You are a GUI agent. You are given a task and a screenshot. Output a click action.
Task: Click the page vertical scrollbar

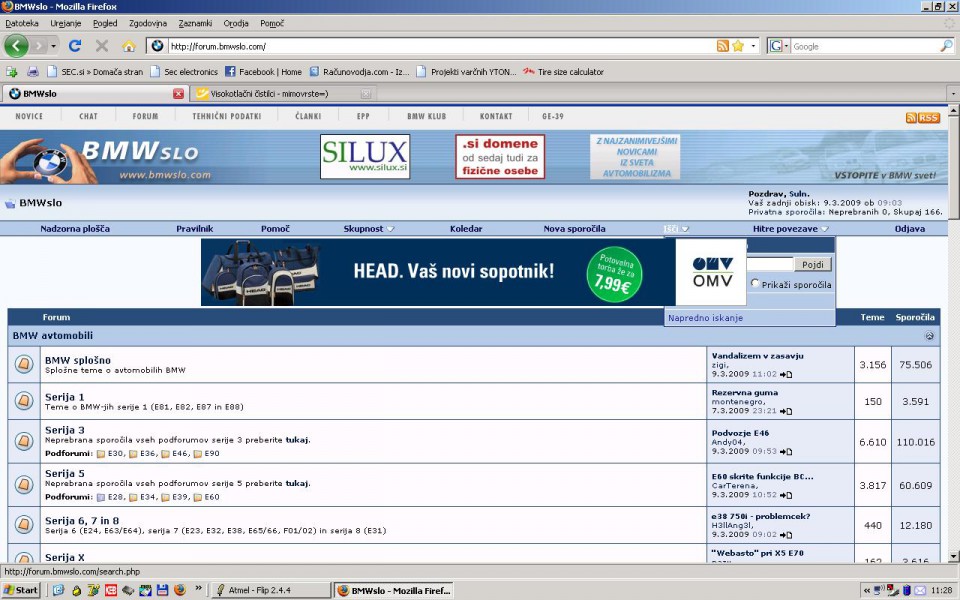click(x=953, y=334)
